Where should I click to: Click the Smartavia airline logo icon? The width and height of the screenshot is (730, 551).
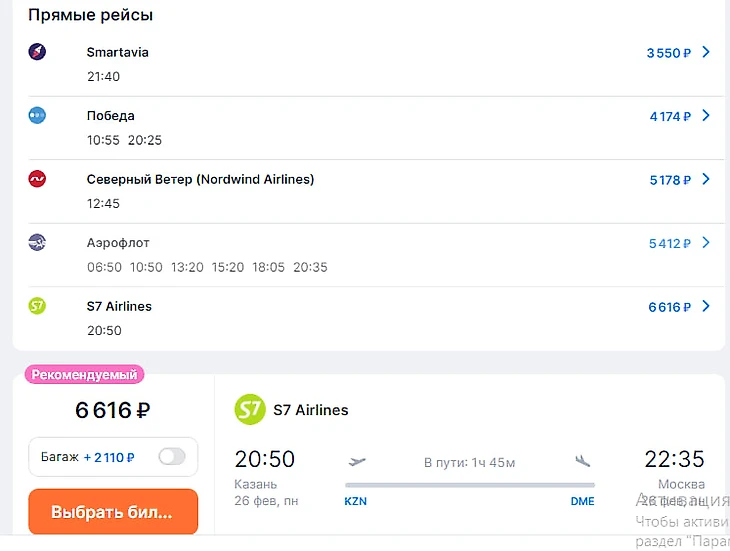click(x=37, y=52)
